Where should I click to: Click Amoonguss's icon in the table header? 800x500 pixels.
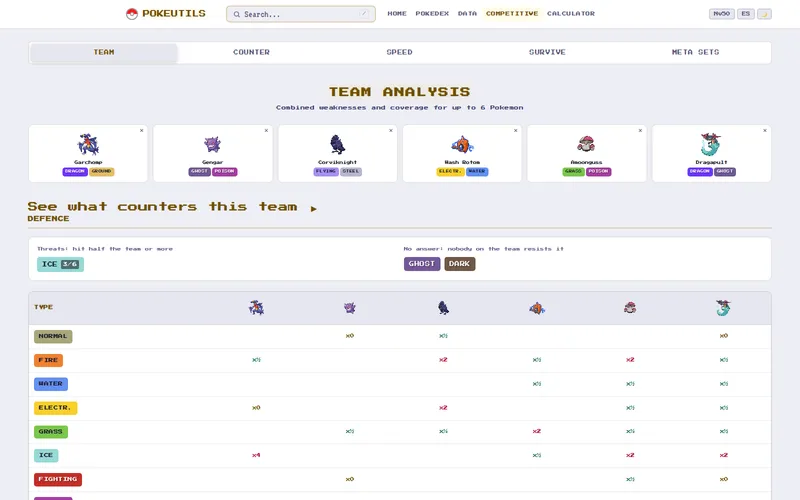630,308
